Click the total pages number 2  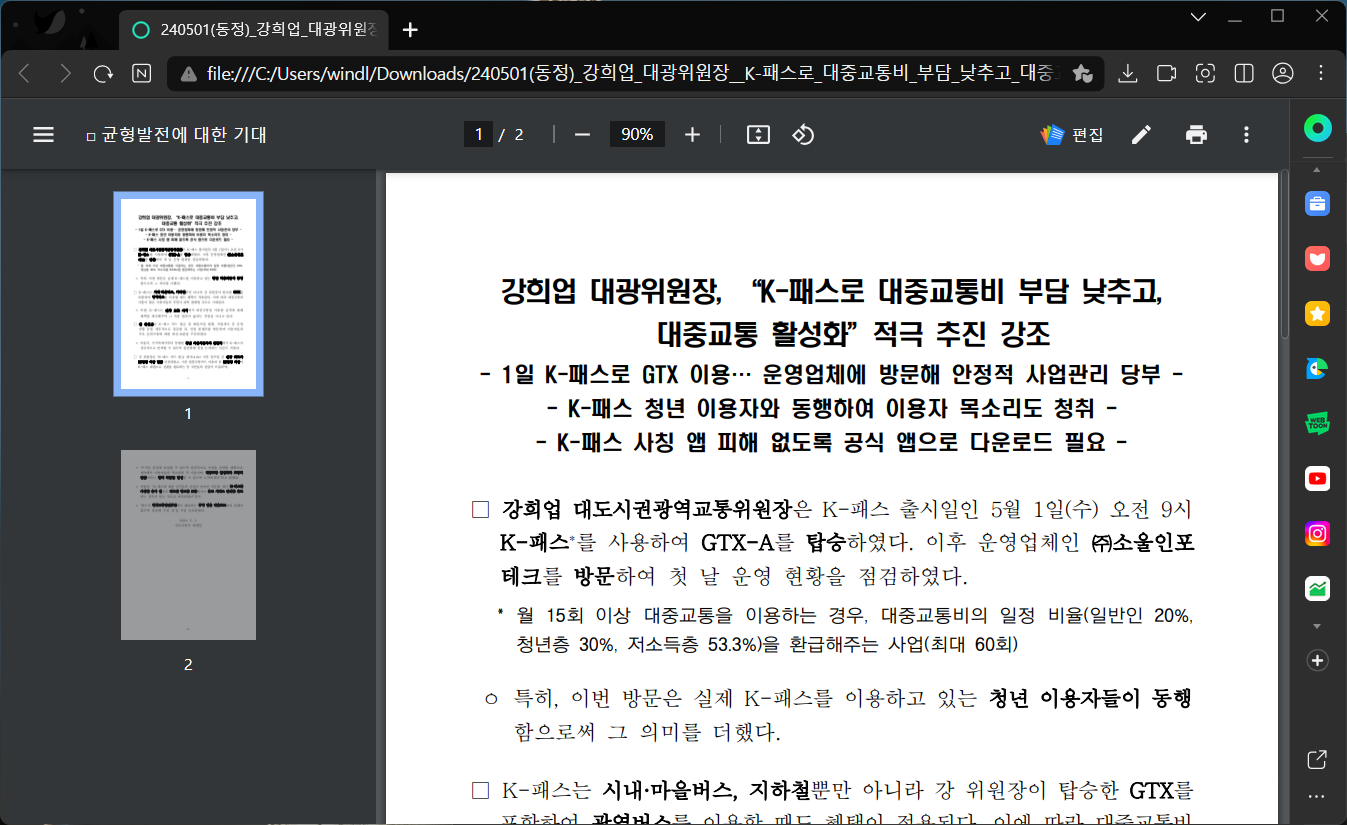(x=519, y=135)
